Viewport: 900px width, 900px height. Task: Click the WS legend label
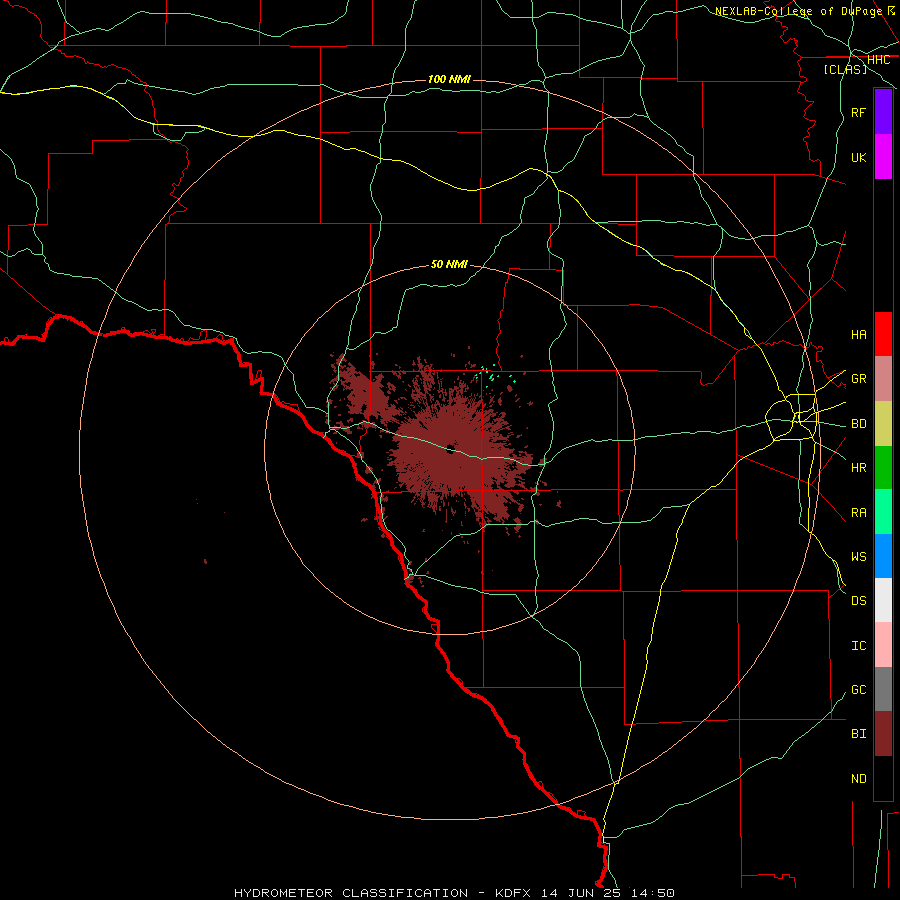coord(858,556)
